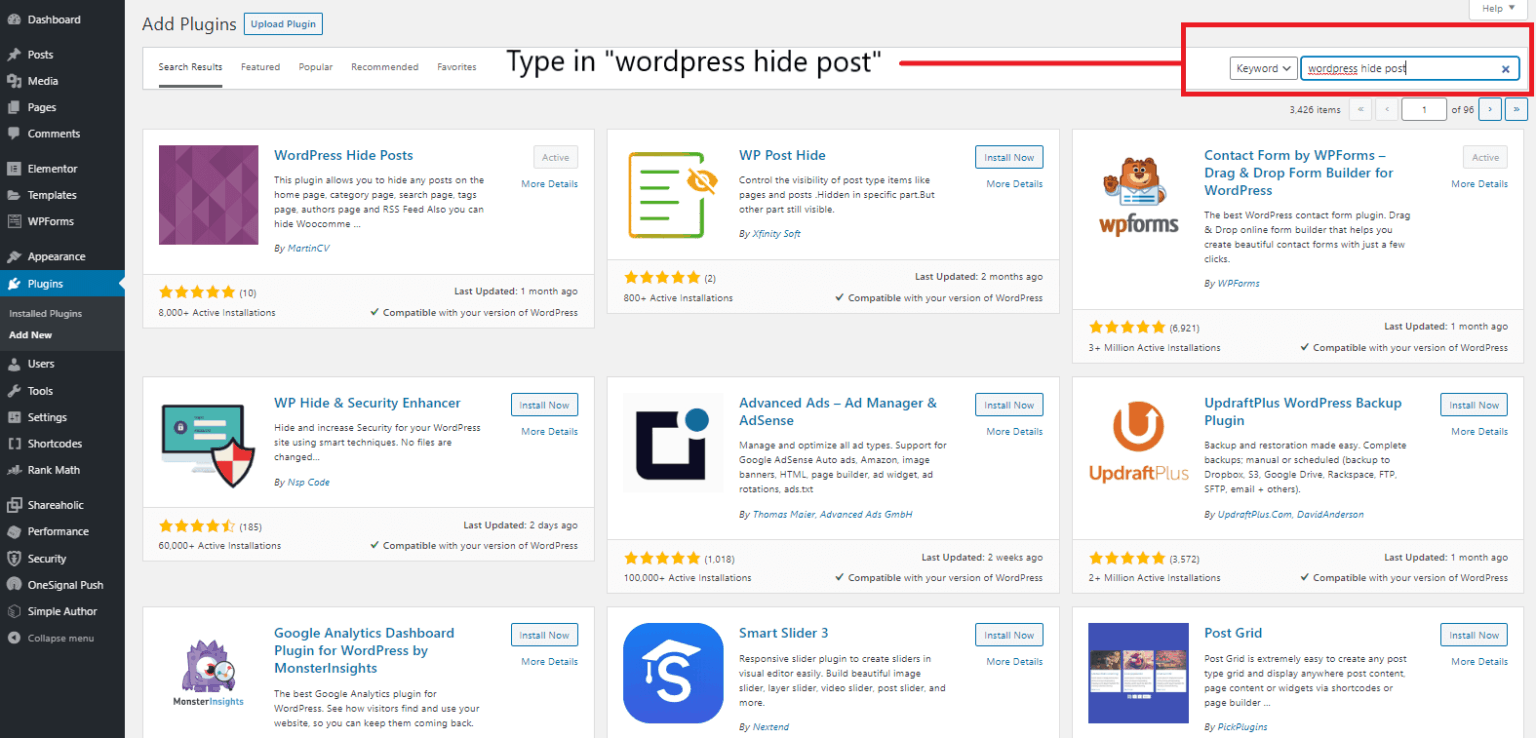Switch to the Featured tab

point(260,67)
